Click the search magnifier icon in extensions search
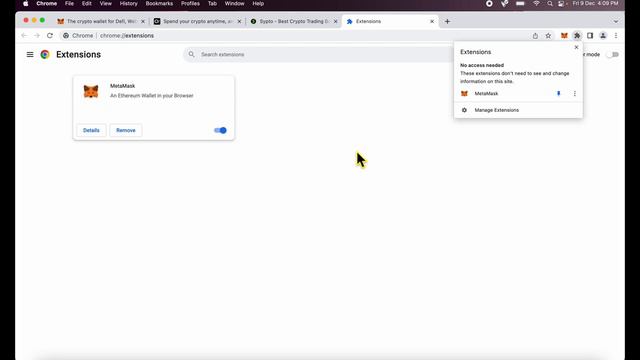The image size is (640, 360). click(191, 54)
